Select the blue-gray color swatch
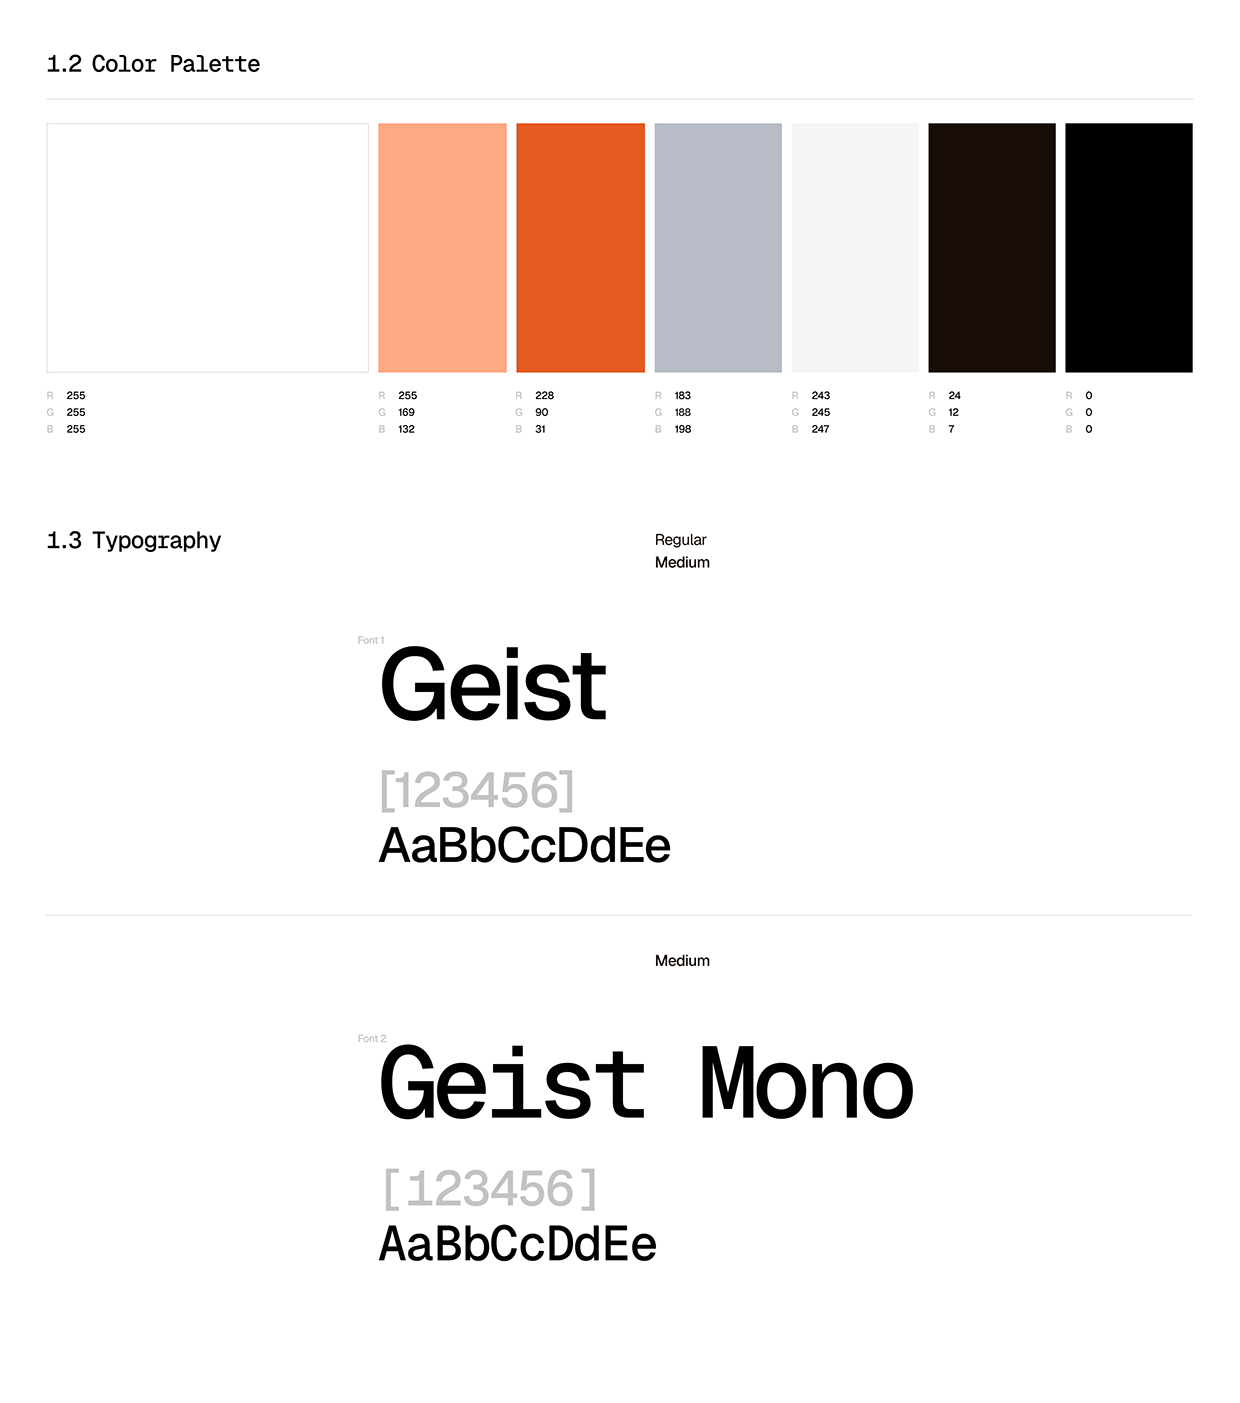Viewport: 1240px width, 1403px height. [x=717, y=248]
